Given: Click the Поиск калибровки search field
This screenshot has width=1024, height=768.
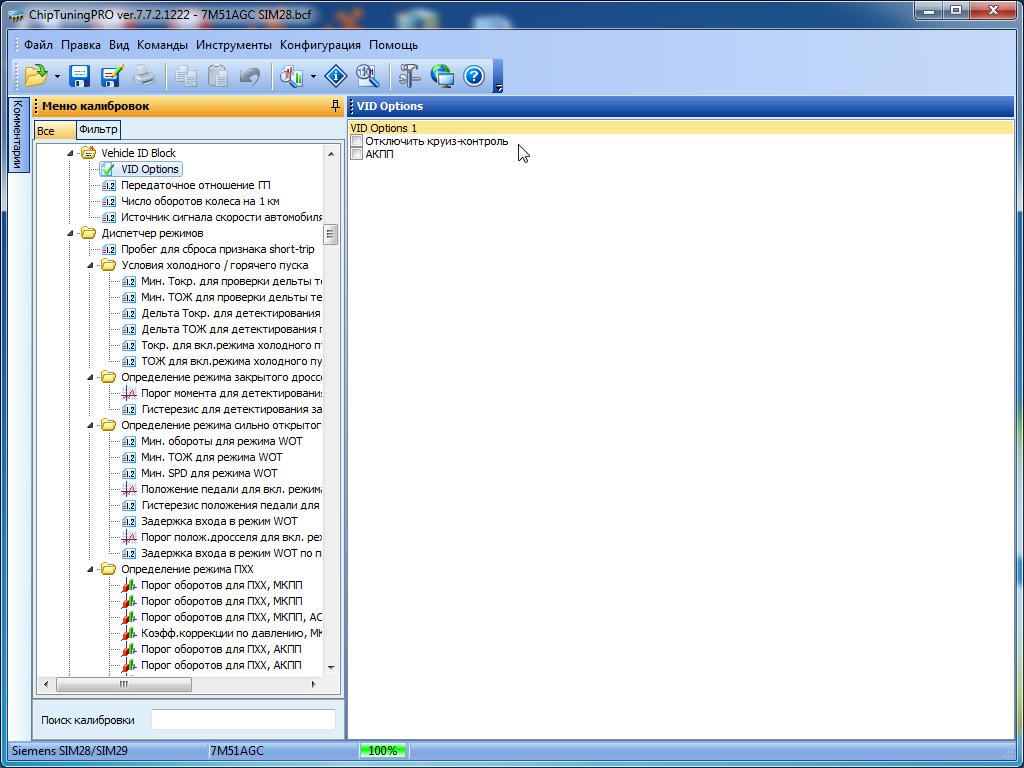Looking at the screenshot, I should tap(243, 720).
